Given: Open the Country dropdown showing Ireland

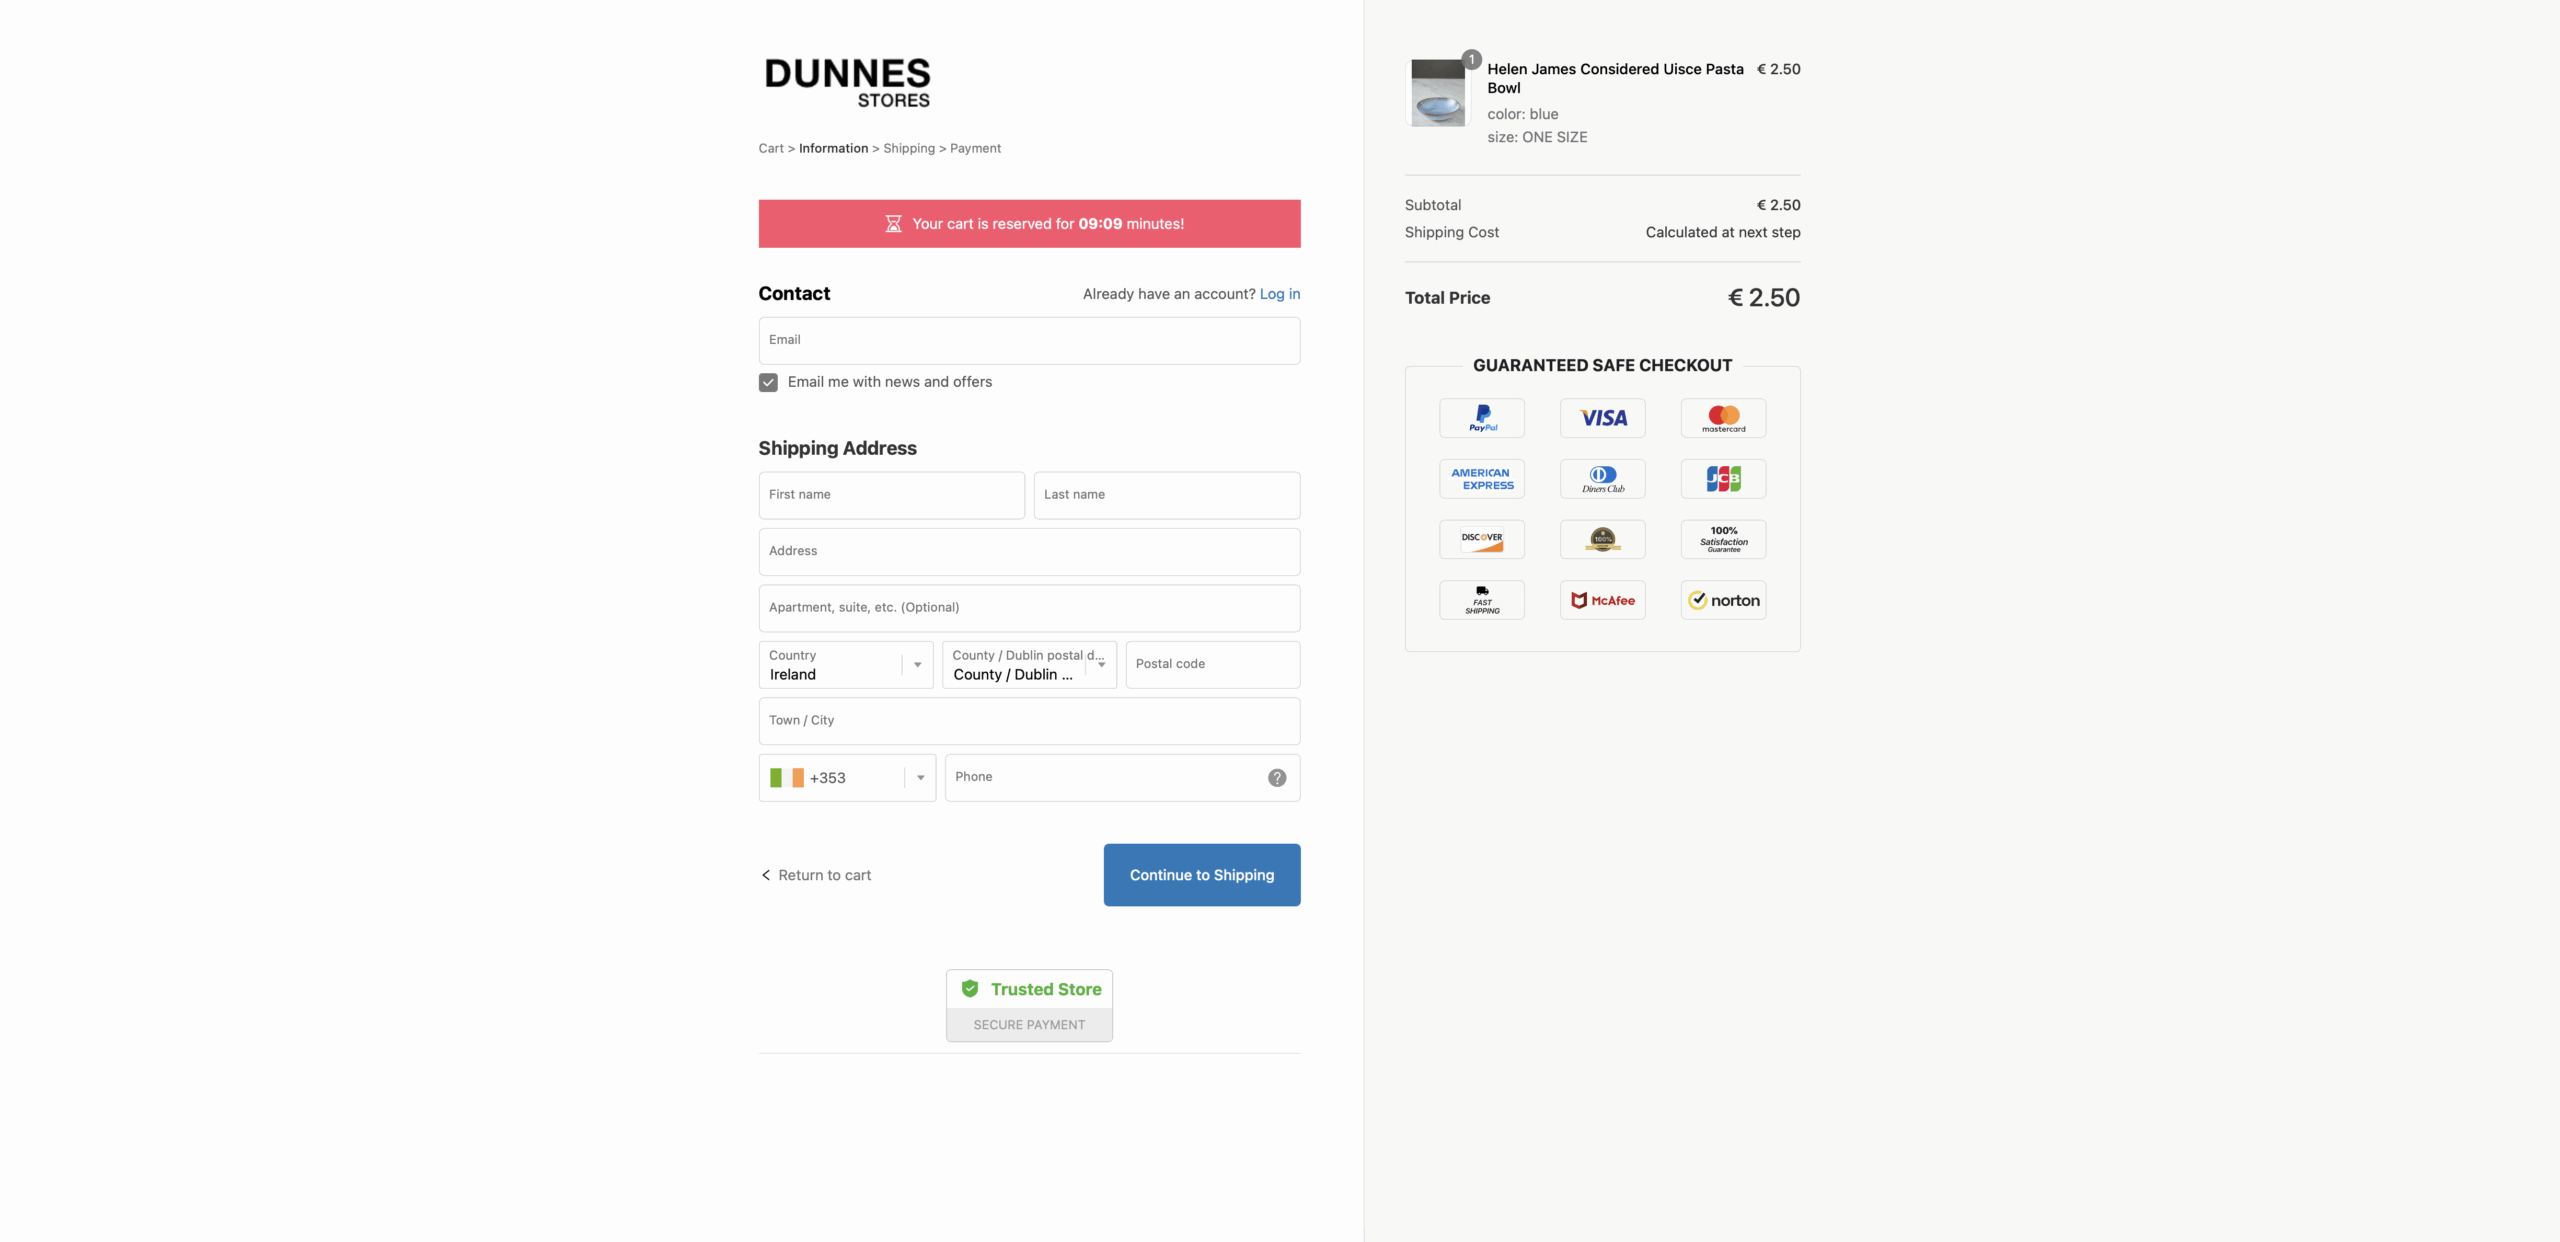Looking at the screenshot, I should click(846, 665).
